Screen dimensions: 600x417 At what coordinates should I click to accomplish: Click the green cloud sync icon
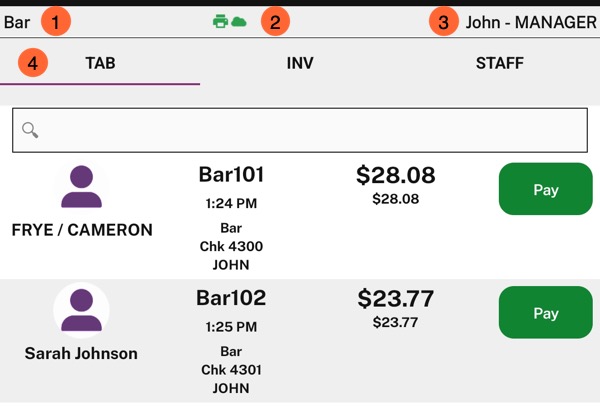[239, 22]
